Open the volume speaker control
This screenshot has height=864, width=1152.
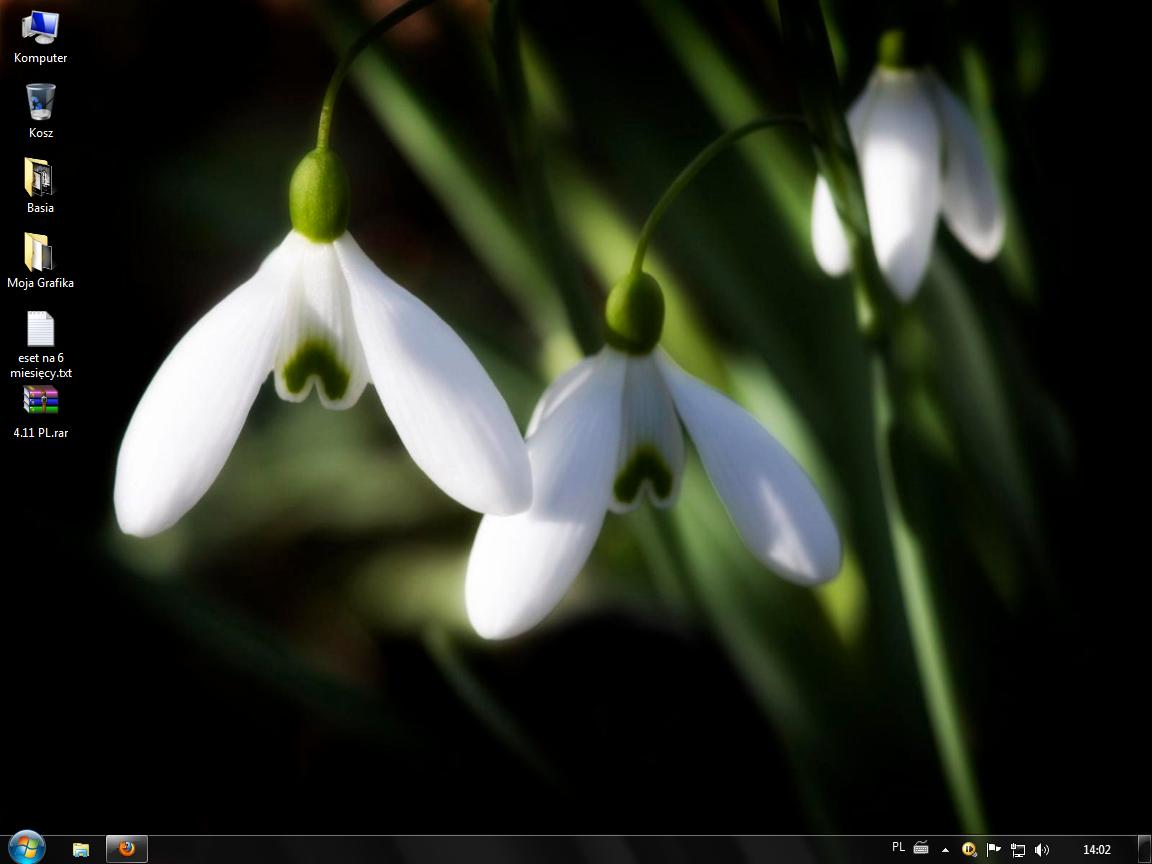point(1041,850)
